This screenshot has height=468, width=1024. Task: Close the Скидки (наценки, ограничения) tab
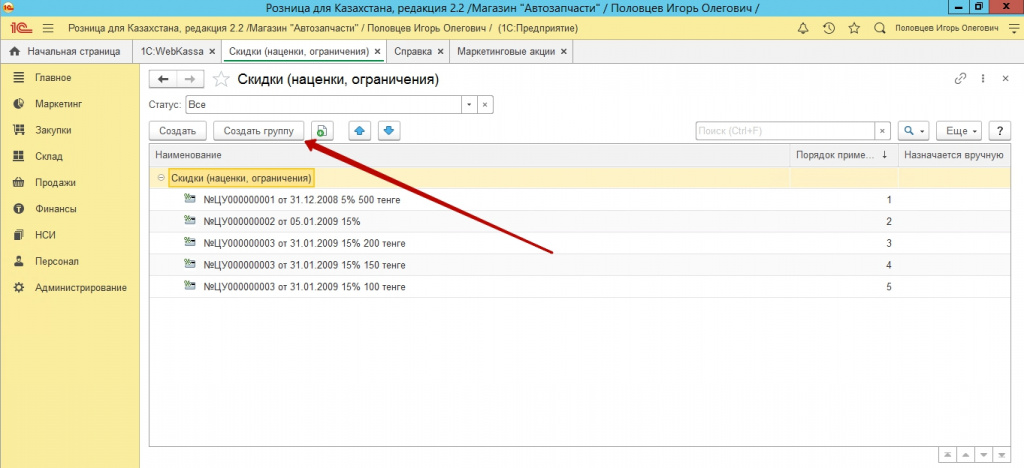click(377, 52)
